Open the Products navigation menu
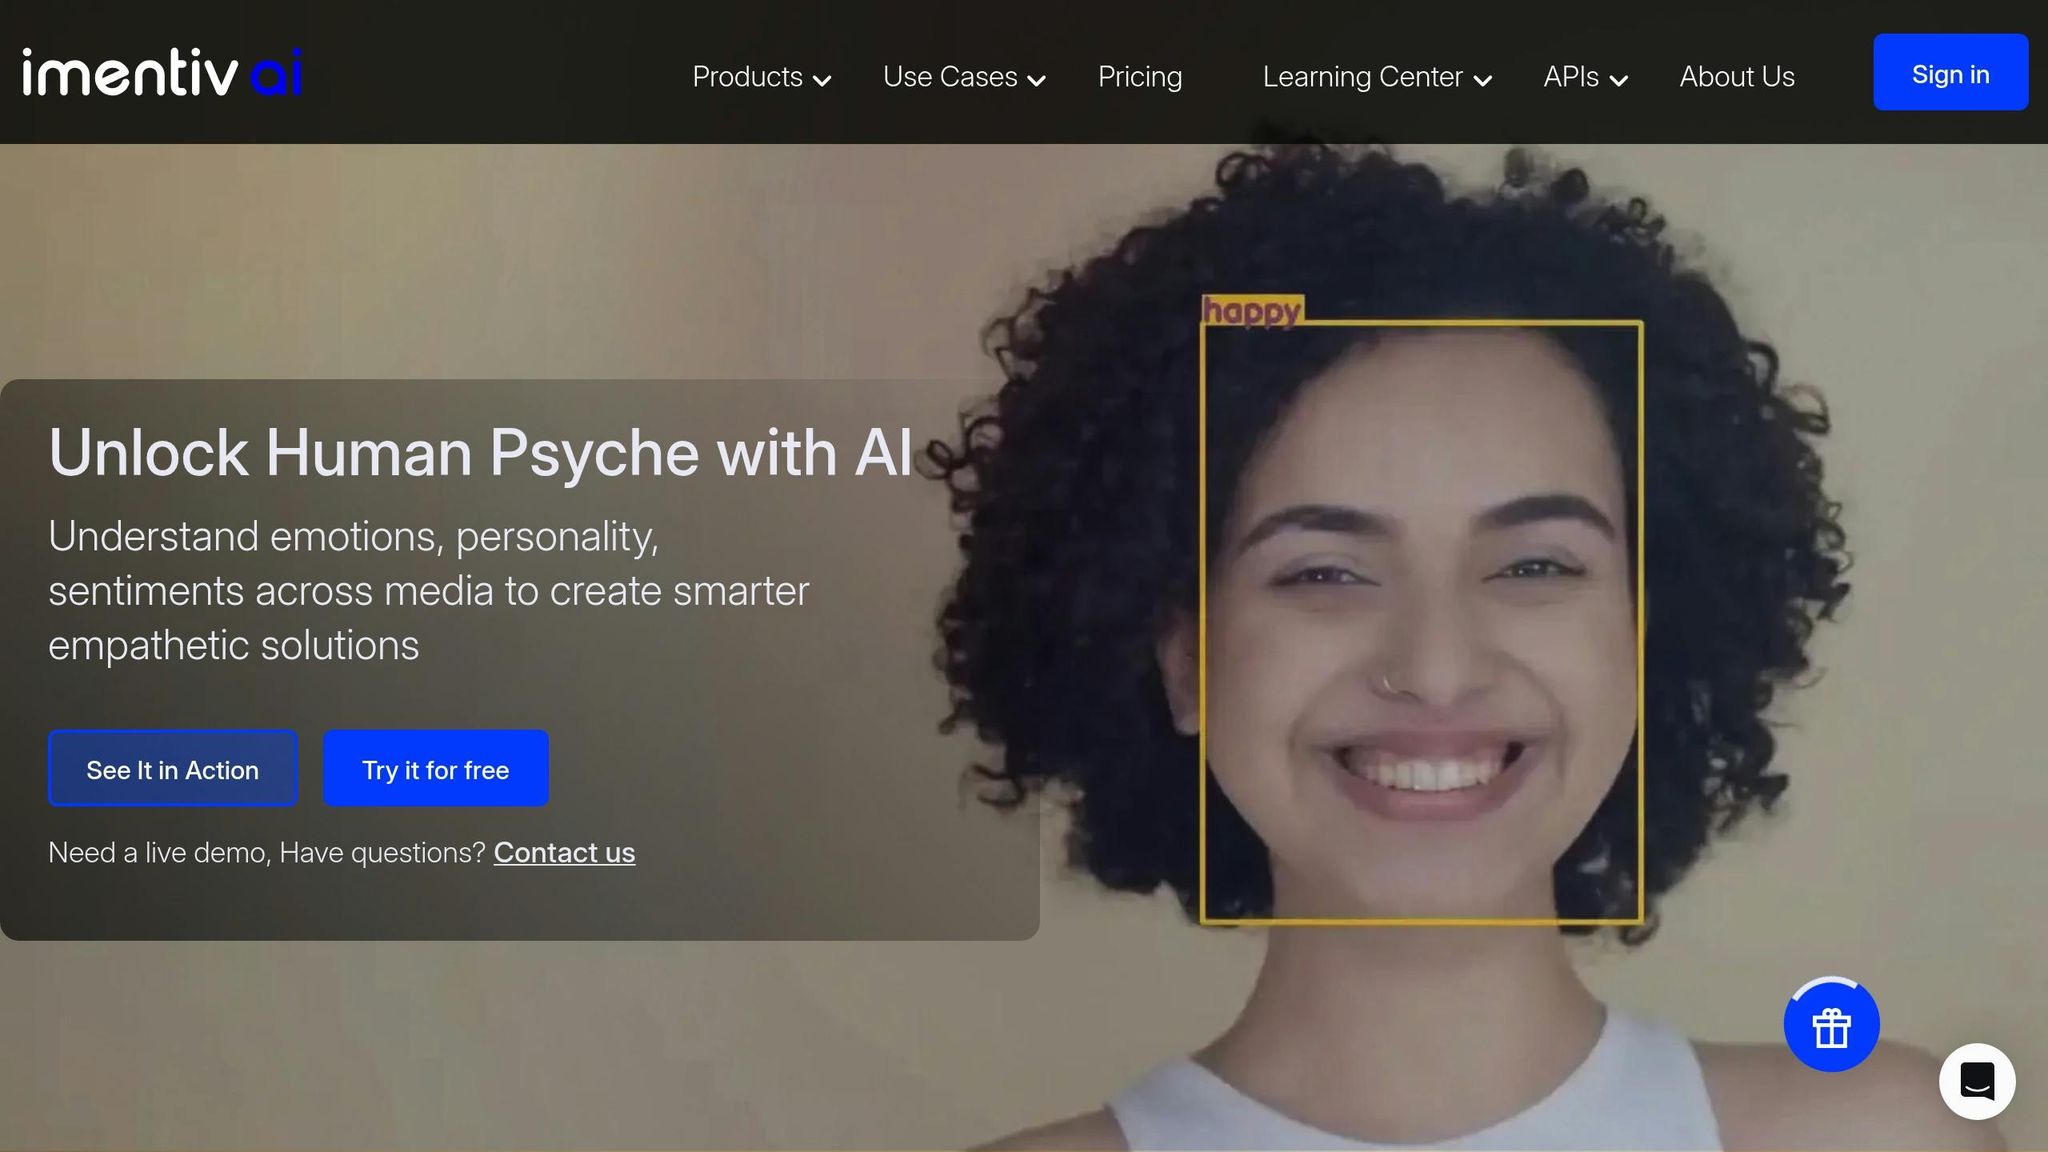 click(747, 77)
